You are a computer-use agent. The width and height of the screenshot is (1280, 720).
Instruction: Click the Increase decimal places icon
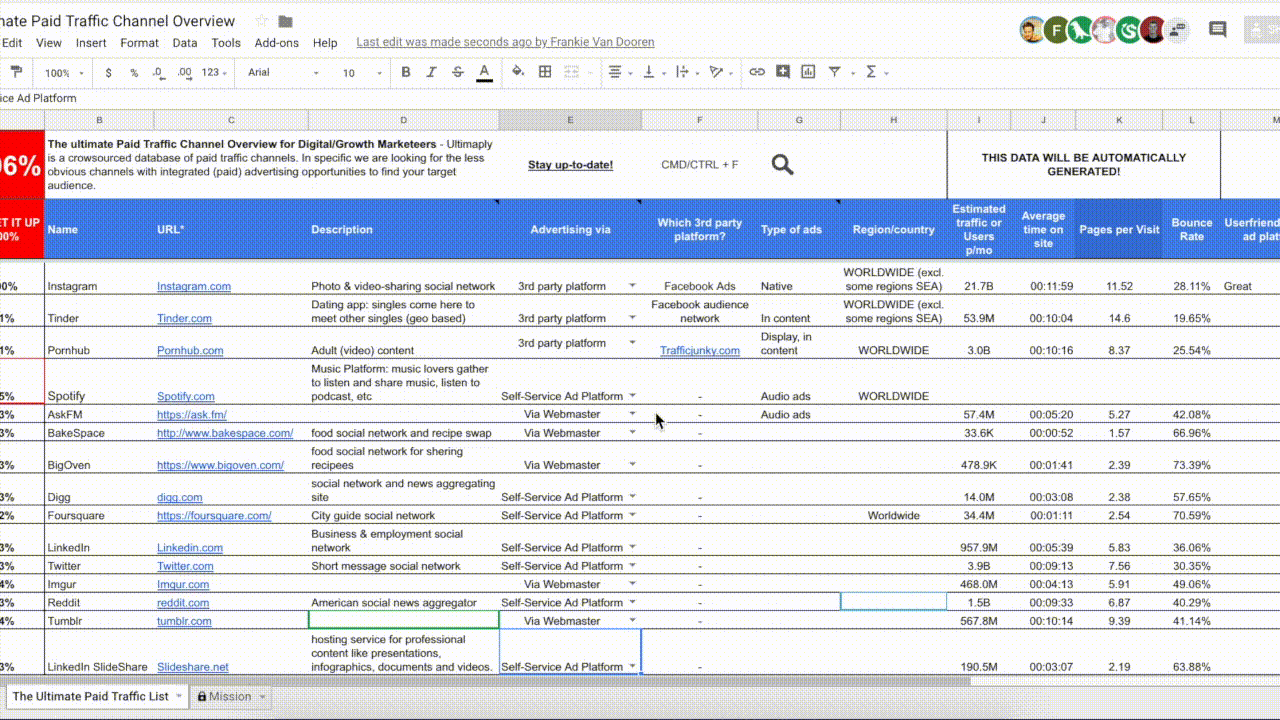click(184, 73)
